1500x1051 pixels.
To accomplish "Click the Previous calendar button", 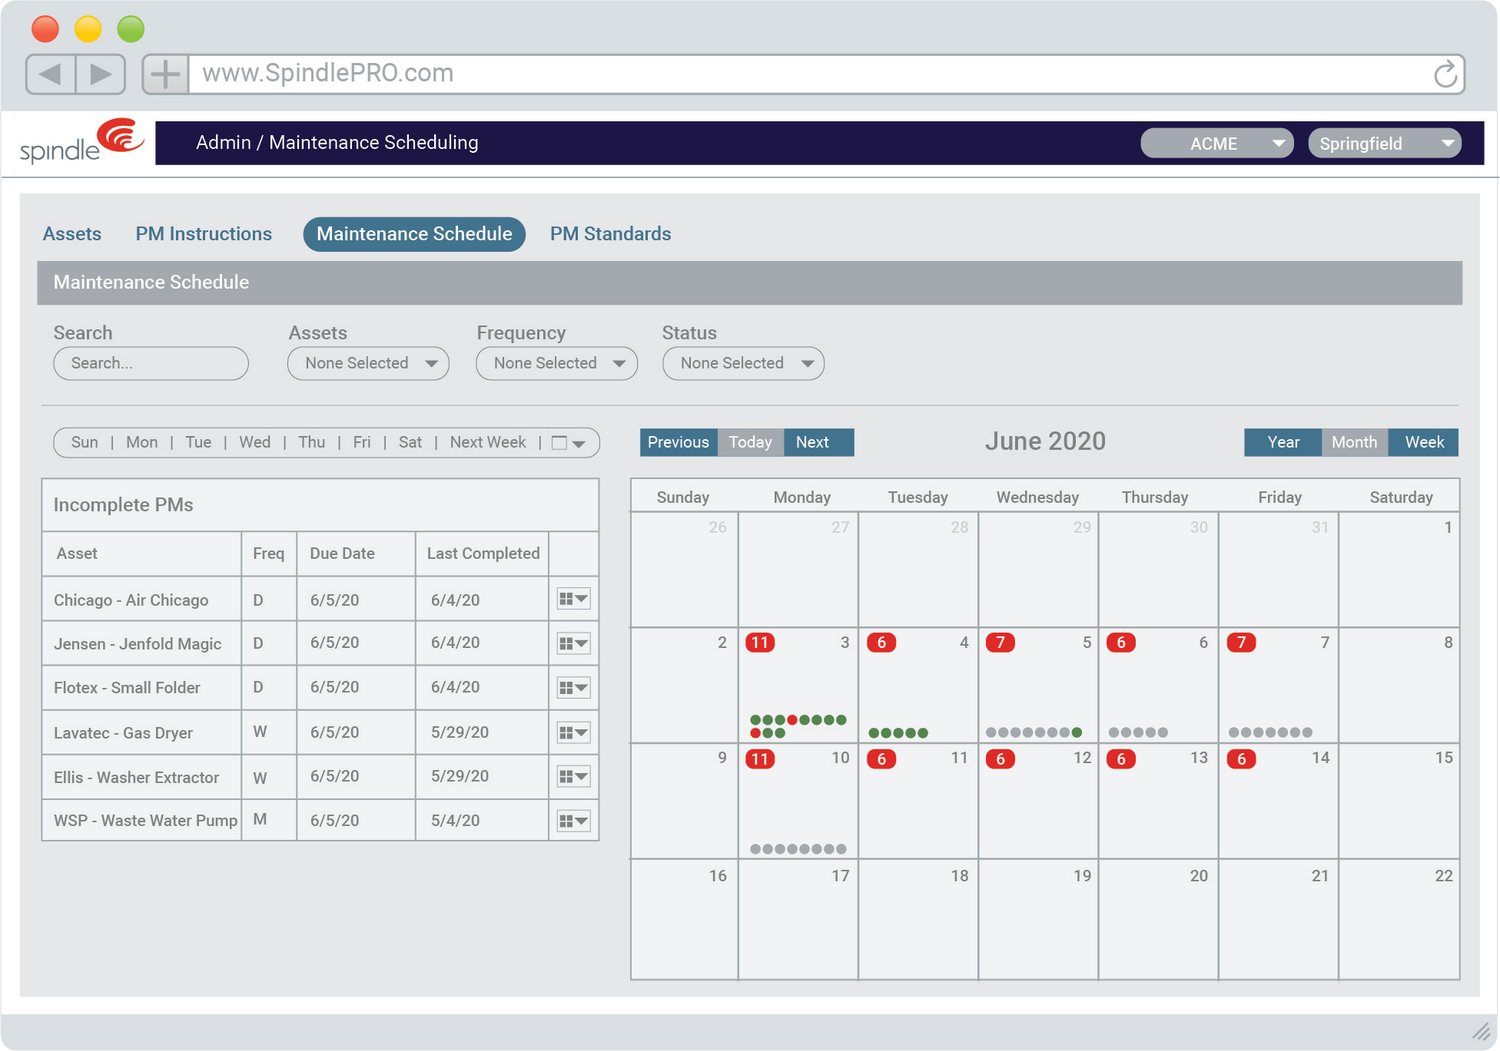I will (x=678, y=442).
